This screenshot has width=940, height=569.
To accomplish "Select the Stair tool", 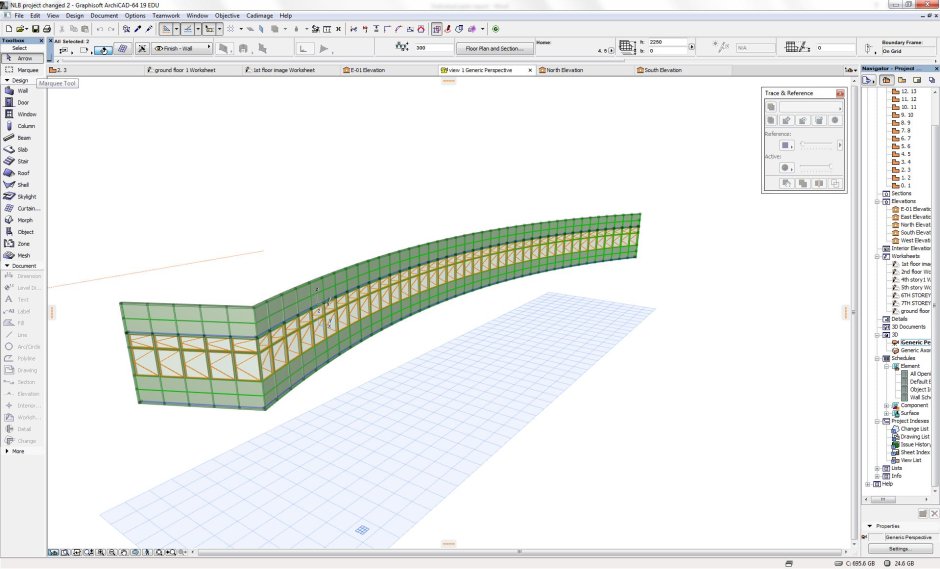I will click(22, 161).
